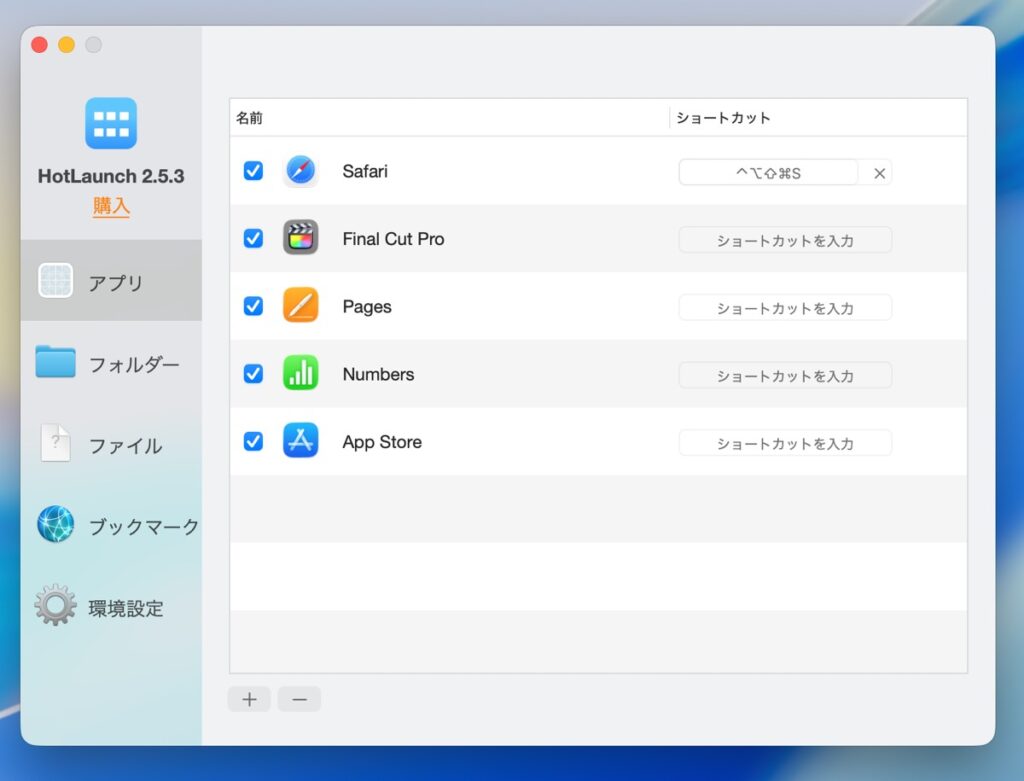Disable the Final Cut Pro checkbox
The image size is (1024, 781).
[x=253, y=238]
